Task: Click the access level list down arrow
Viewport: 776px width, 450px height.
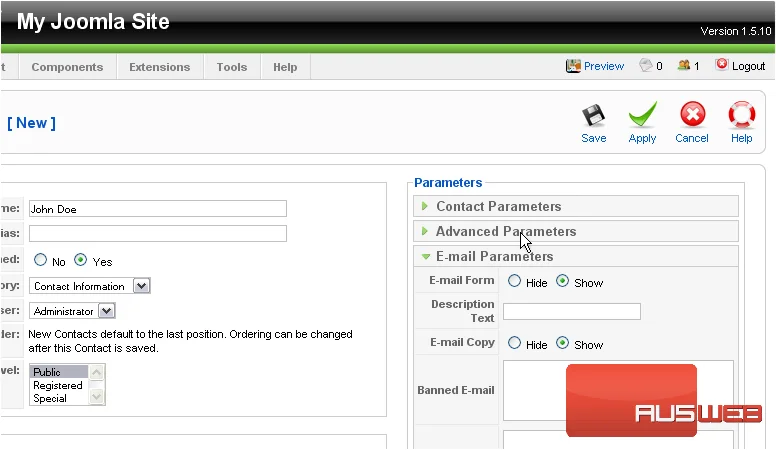Action: 97,397
